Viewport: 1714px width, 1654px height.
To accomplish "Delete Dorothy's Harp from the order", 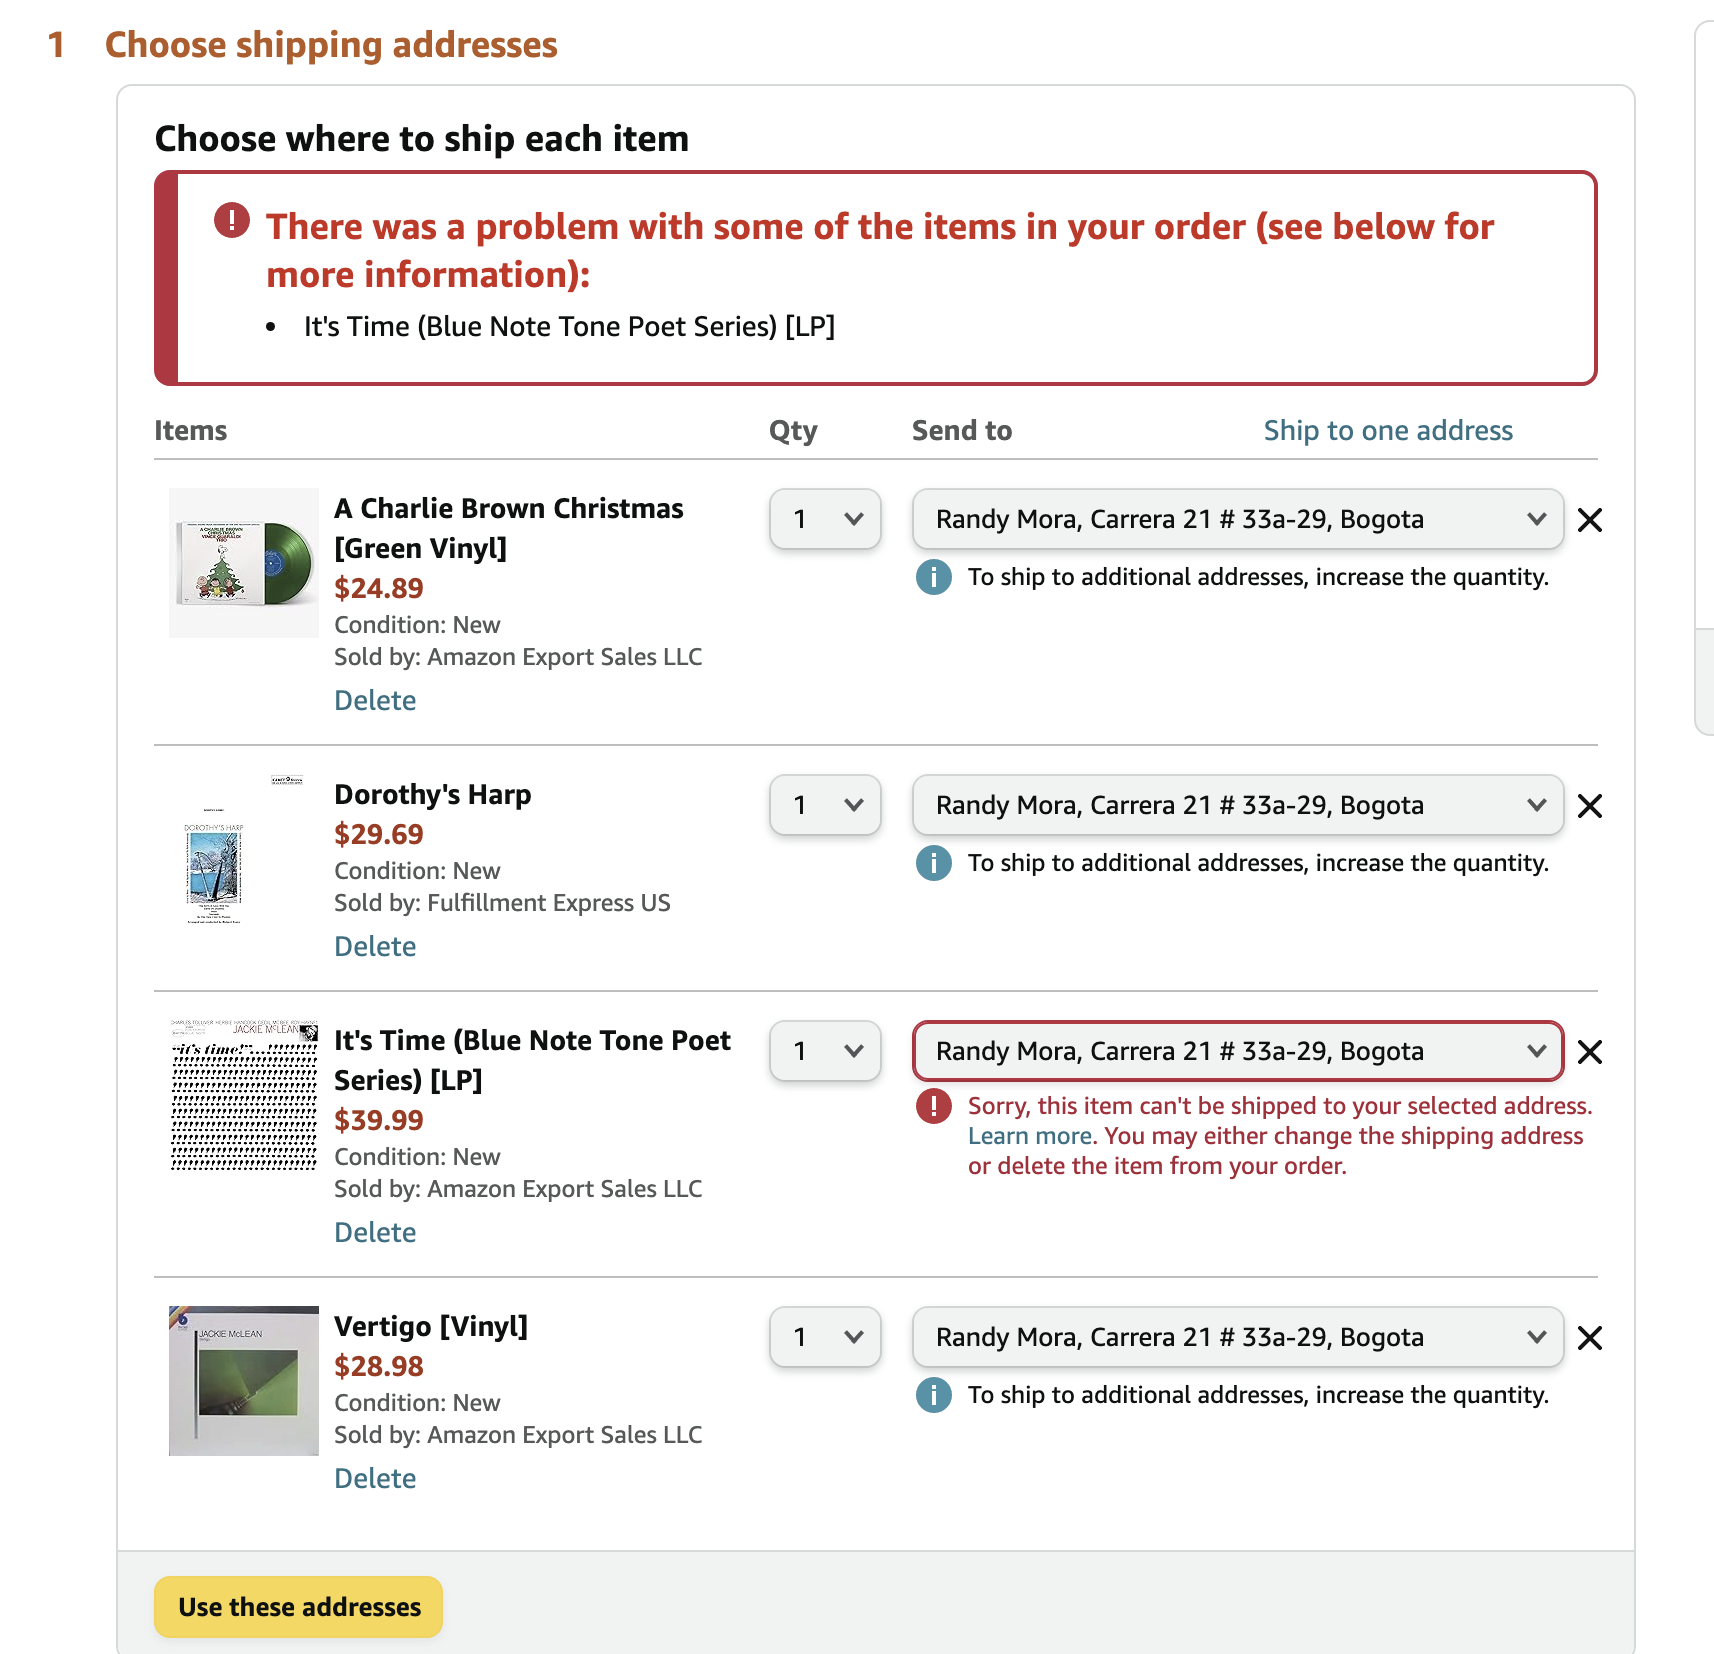I will (x=375, y=946).
